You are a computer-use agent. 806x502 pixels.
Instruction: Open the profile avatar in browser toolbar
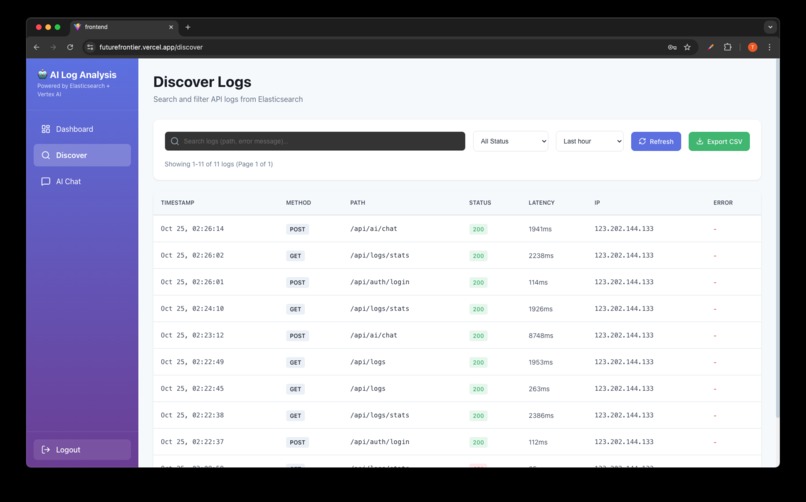[753, 47]
